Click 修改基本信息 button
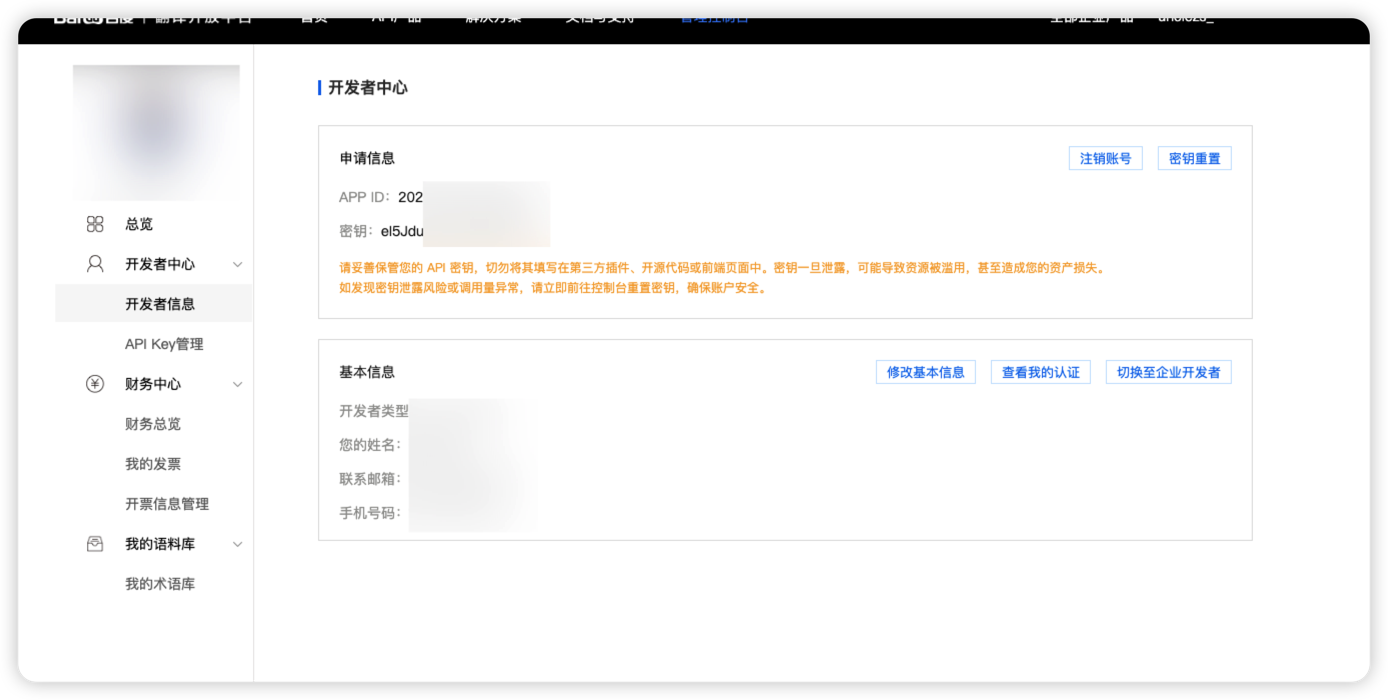 (925, 372)
